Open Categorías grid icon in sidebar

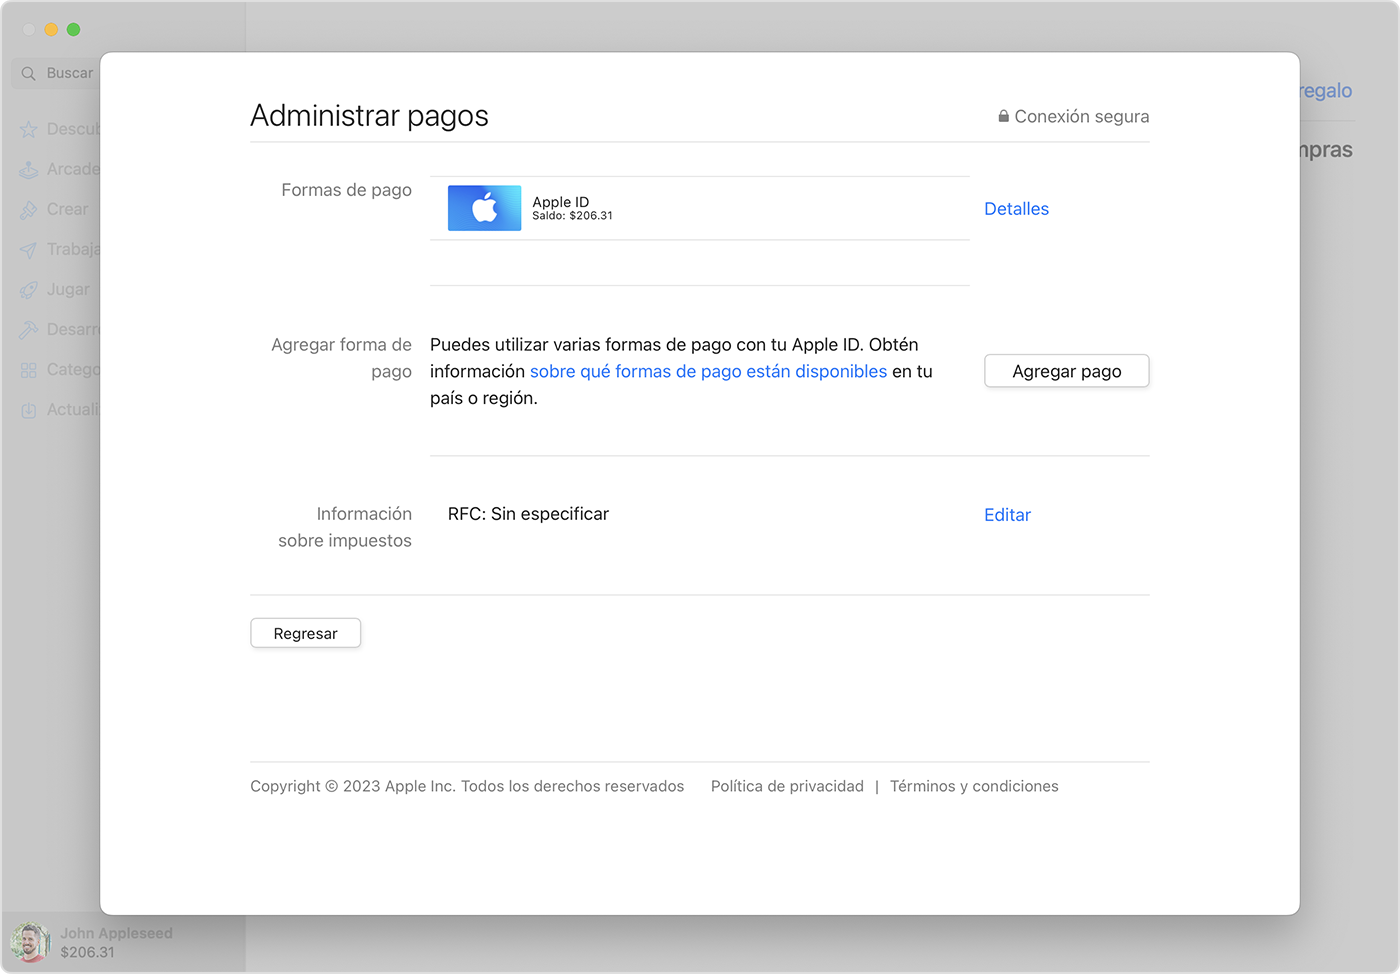coord(29,369)
